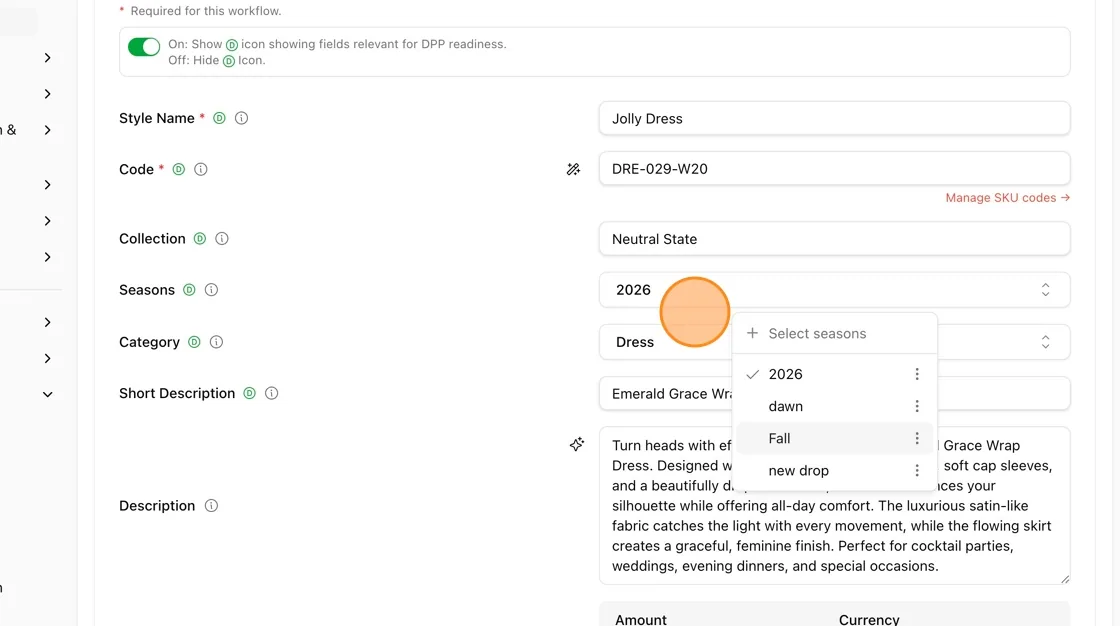
Task: Select the new drop season option
Action: [834, 470]
